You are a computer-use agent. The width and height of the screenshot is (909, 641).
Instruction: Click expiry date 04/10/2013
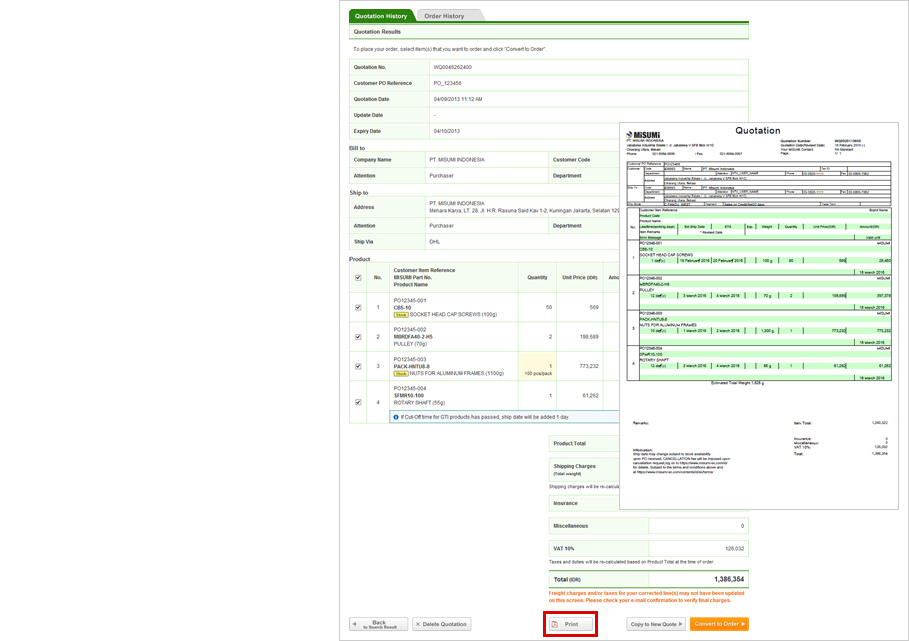tap(447, 131)
